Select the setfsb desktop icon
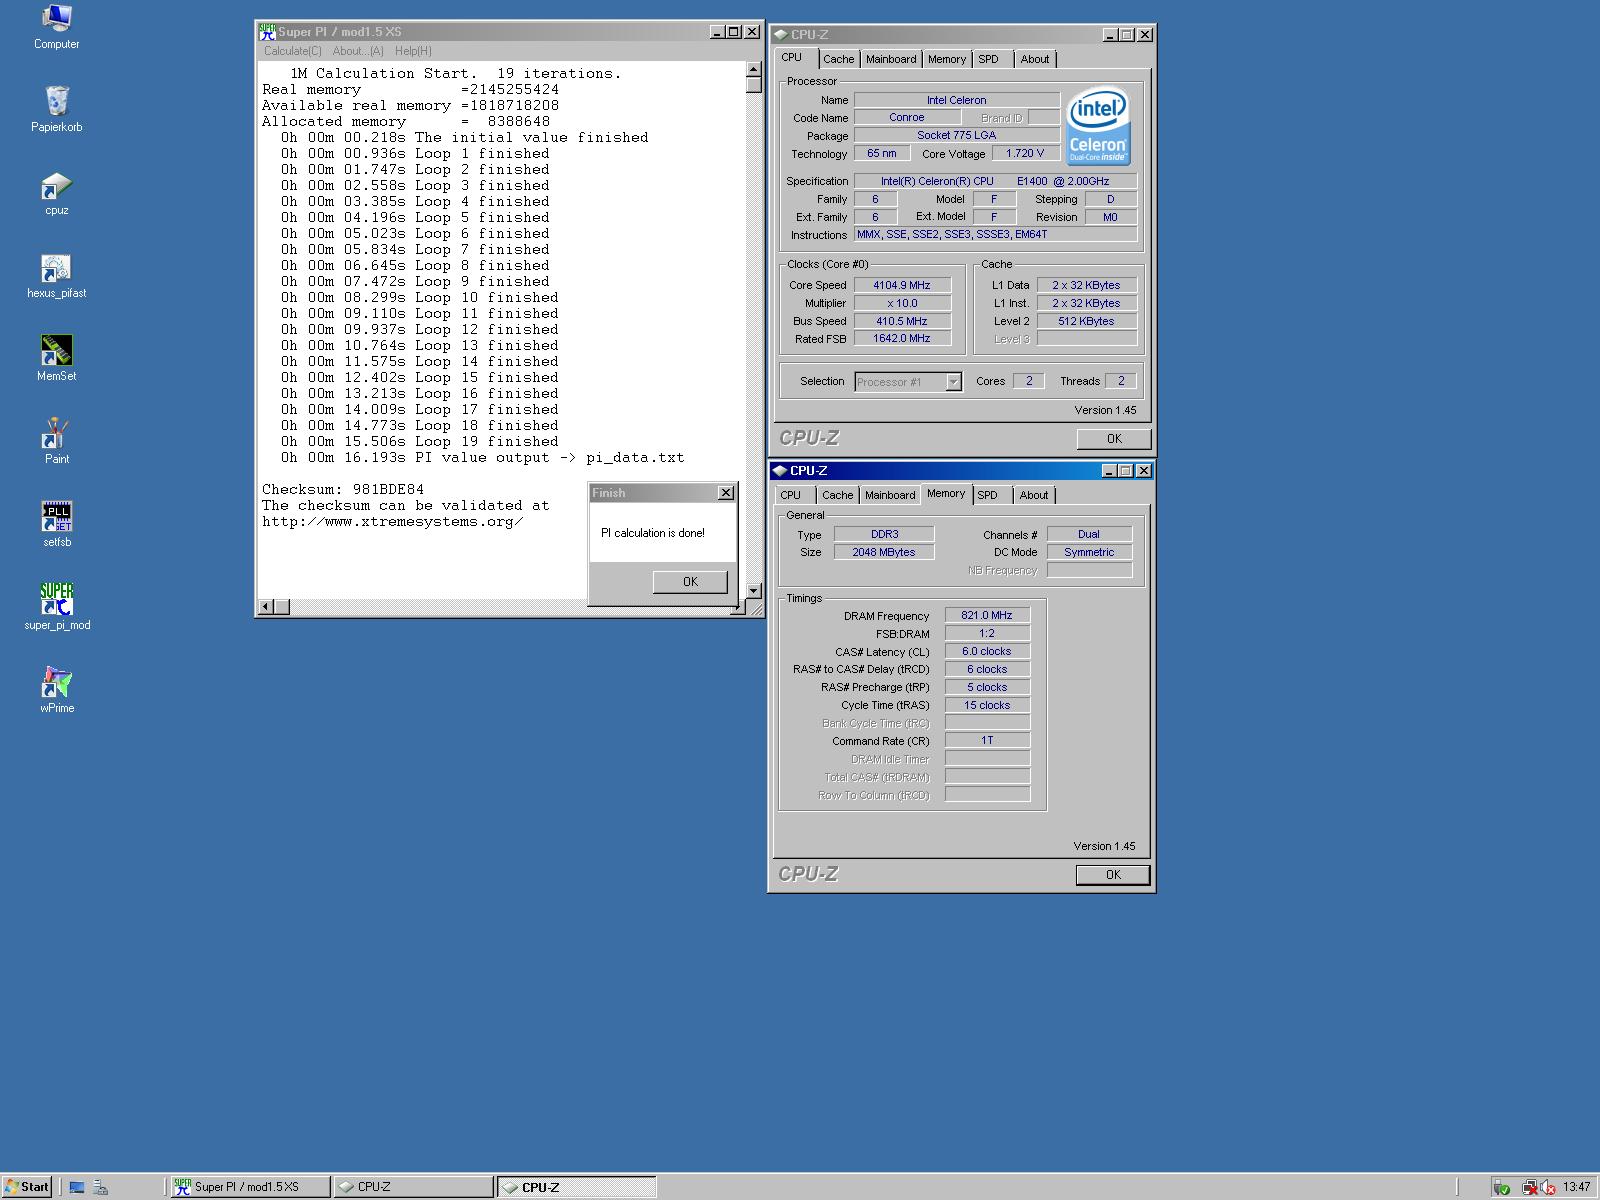The height and width of the screenshot is (1200, 1600). coord(56,525)
